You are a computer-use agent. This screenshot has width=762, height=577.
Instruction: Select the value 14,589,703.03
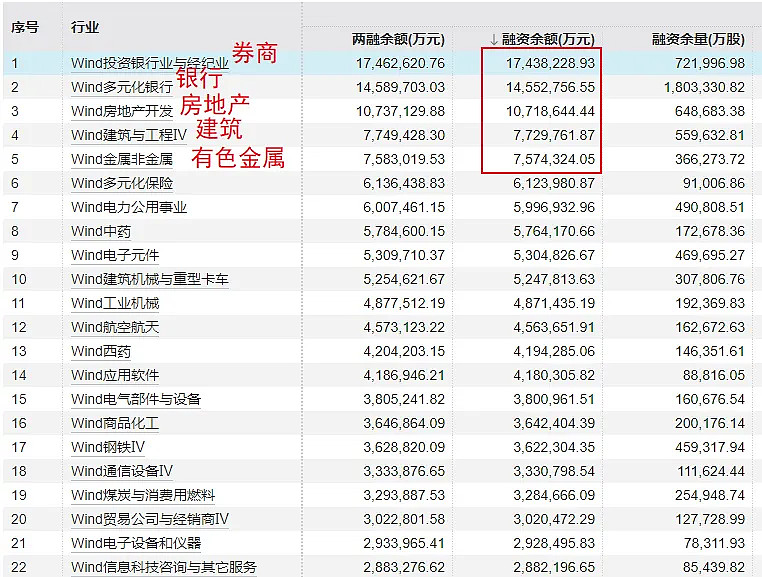coord(400,87)
